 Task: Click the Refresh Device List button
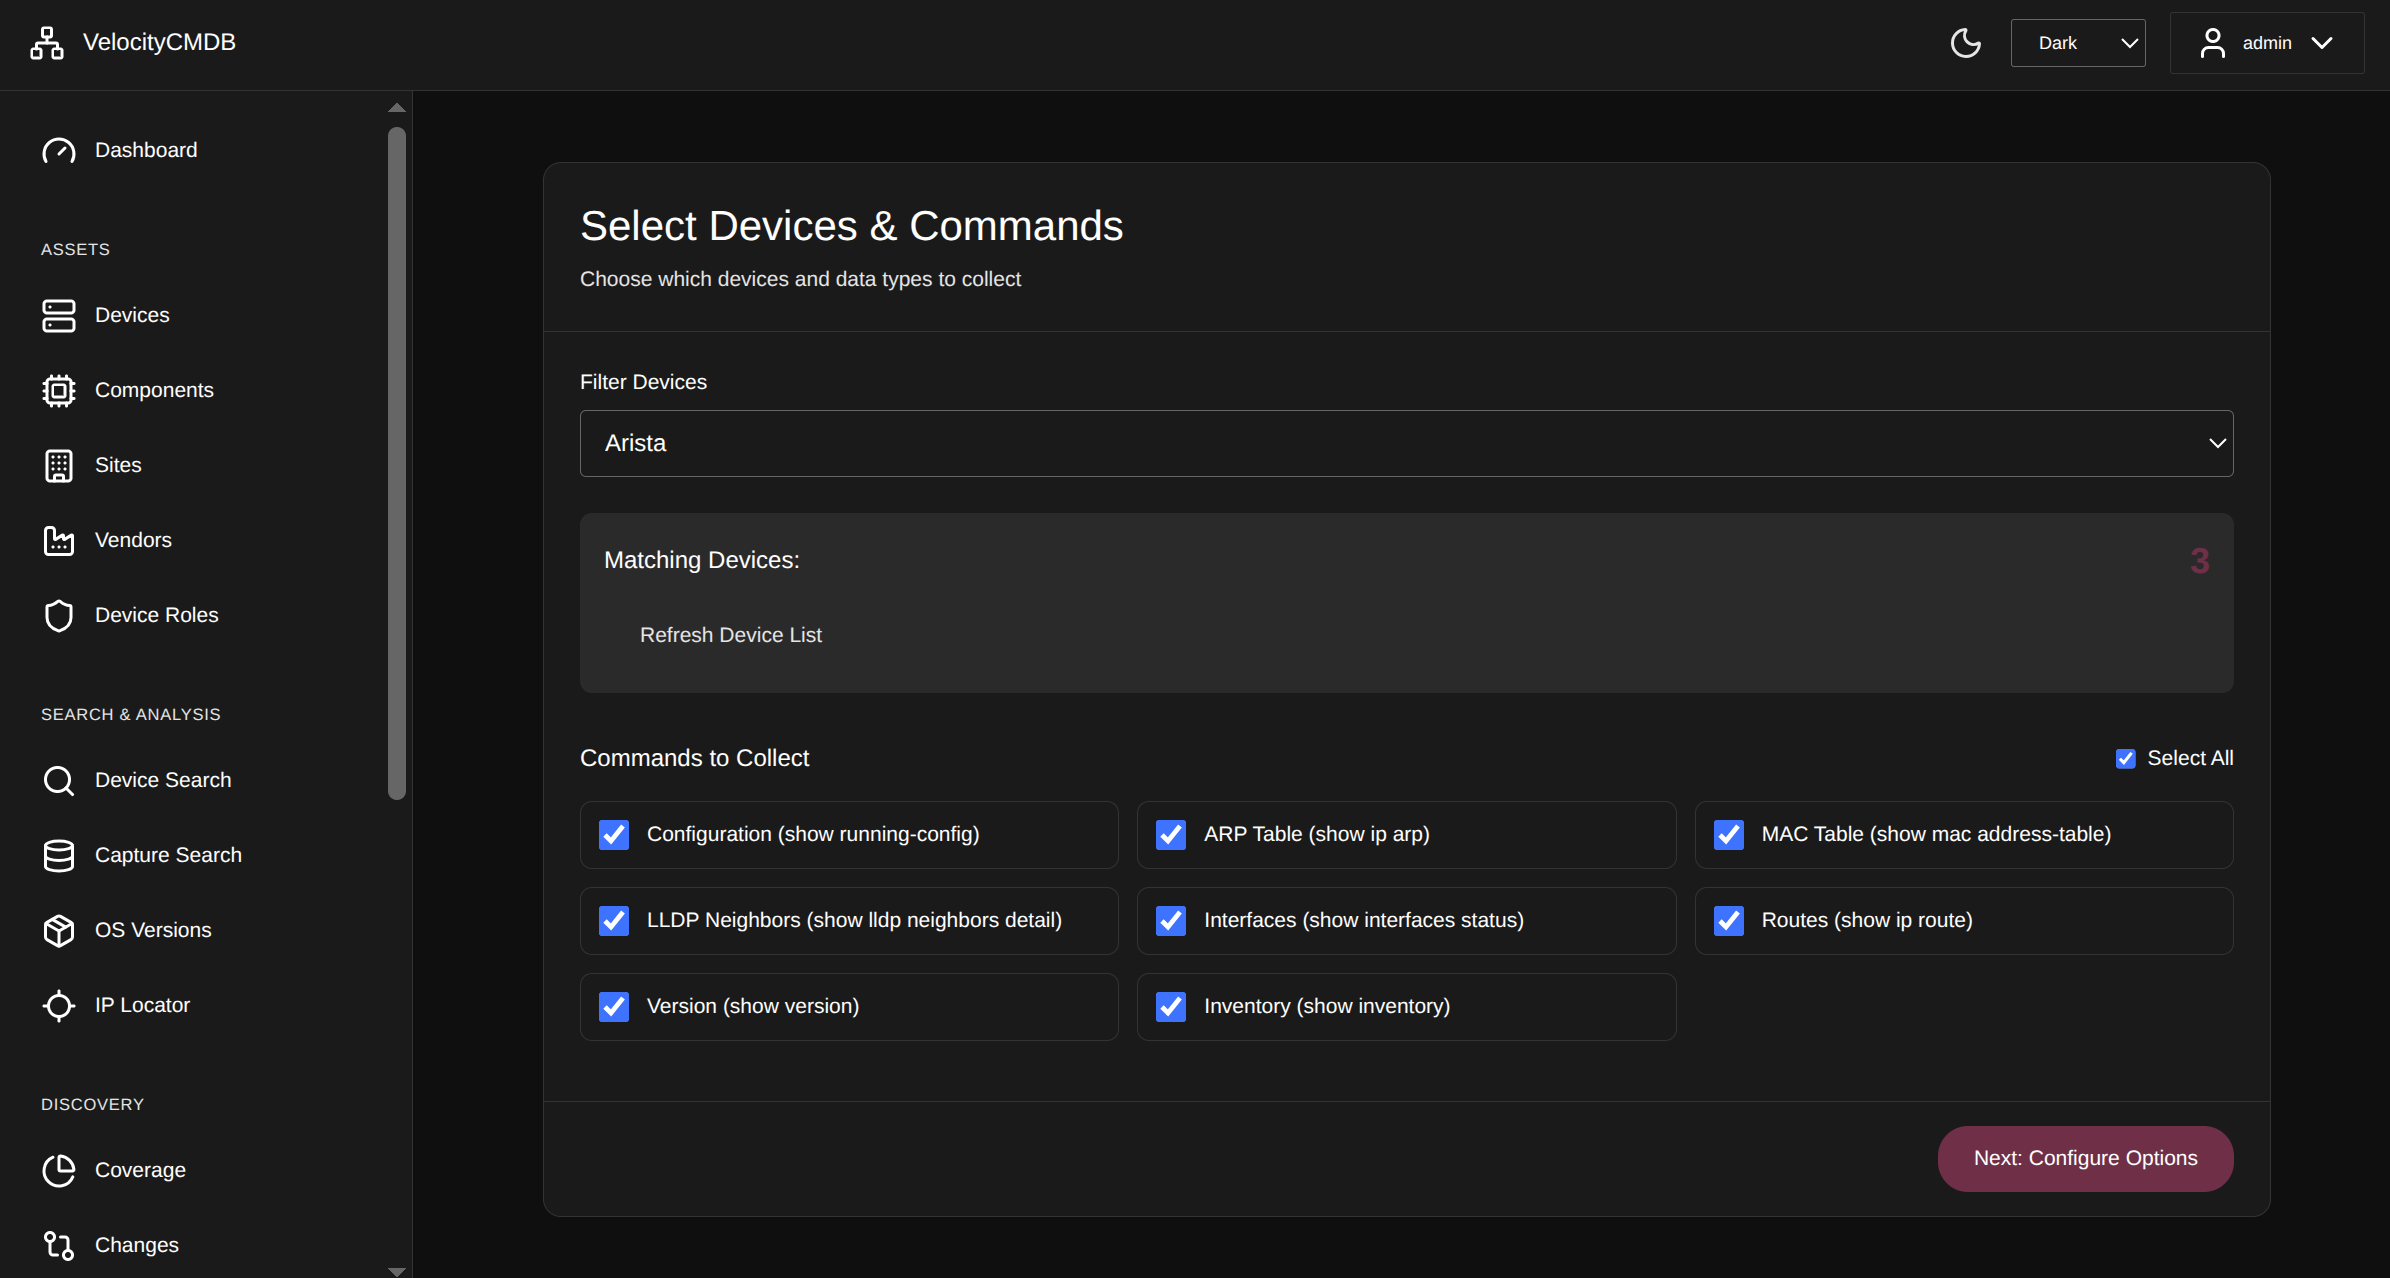click(730, 635)
